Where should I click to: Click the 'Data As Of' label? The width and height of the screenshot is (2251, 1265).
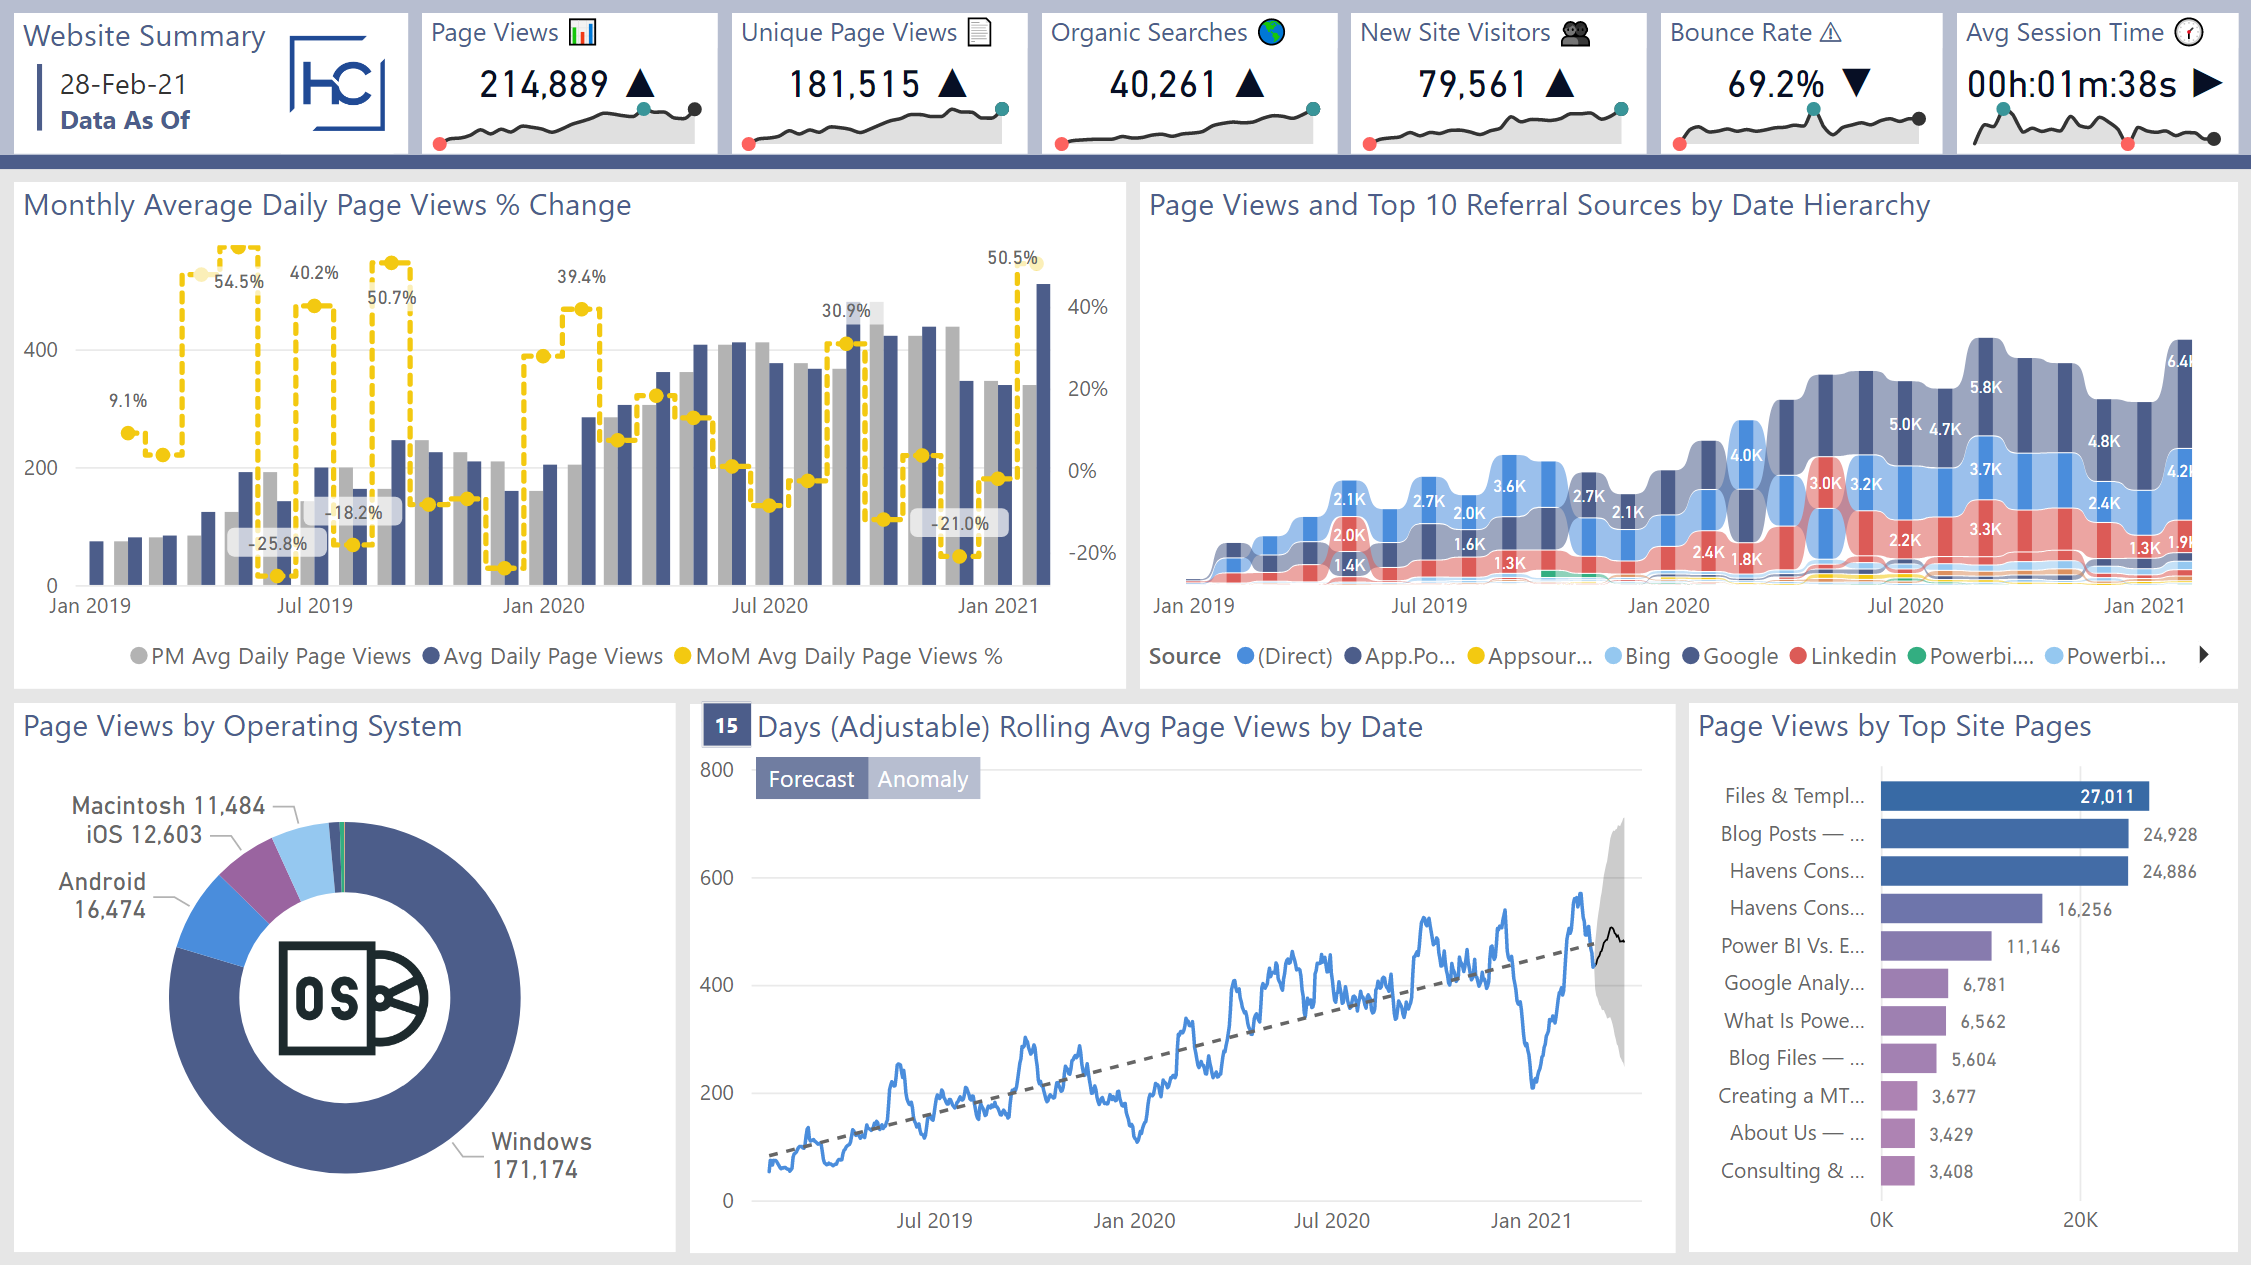click(125, 120)
